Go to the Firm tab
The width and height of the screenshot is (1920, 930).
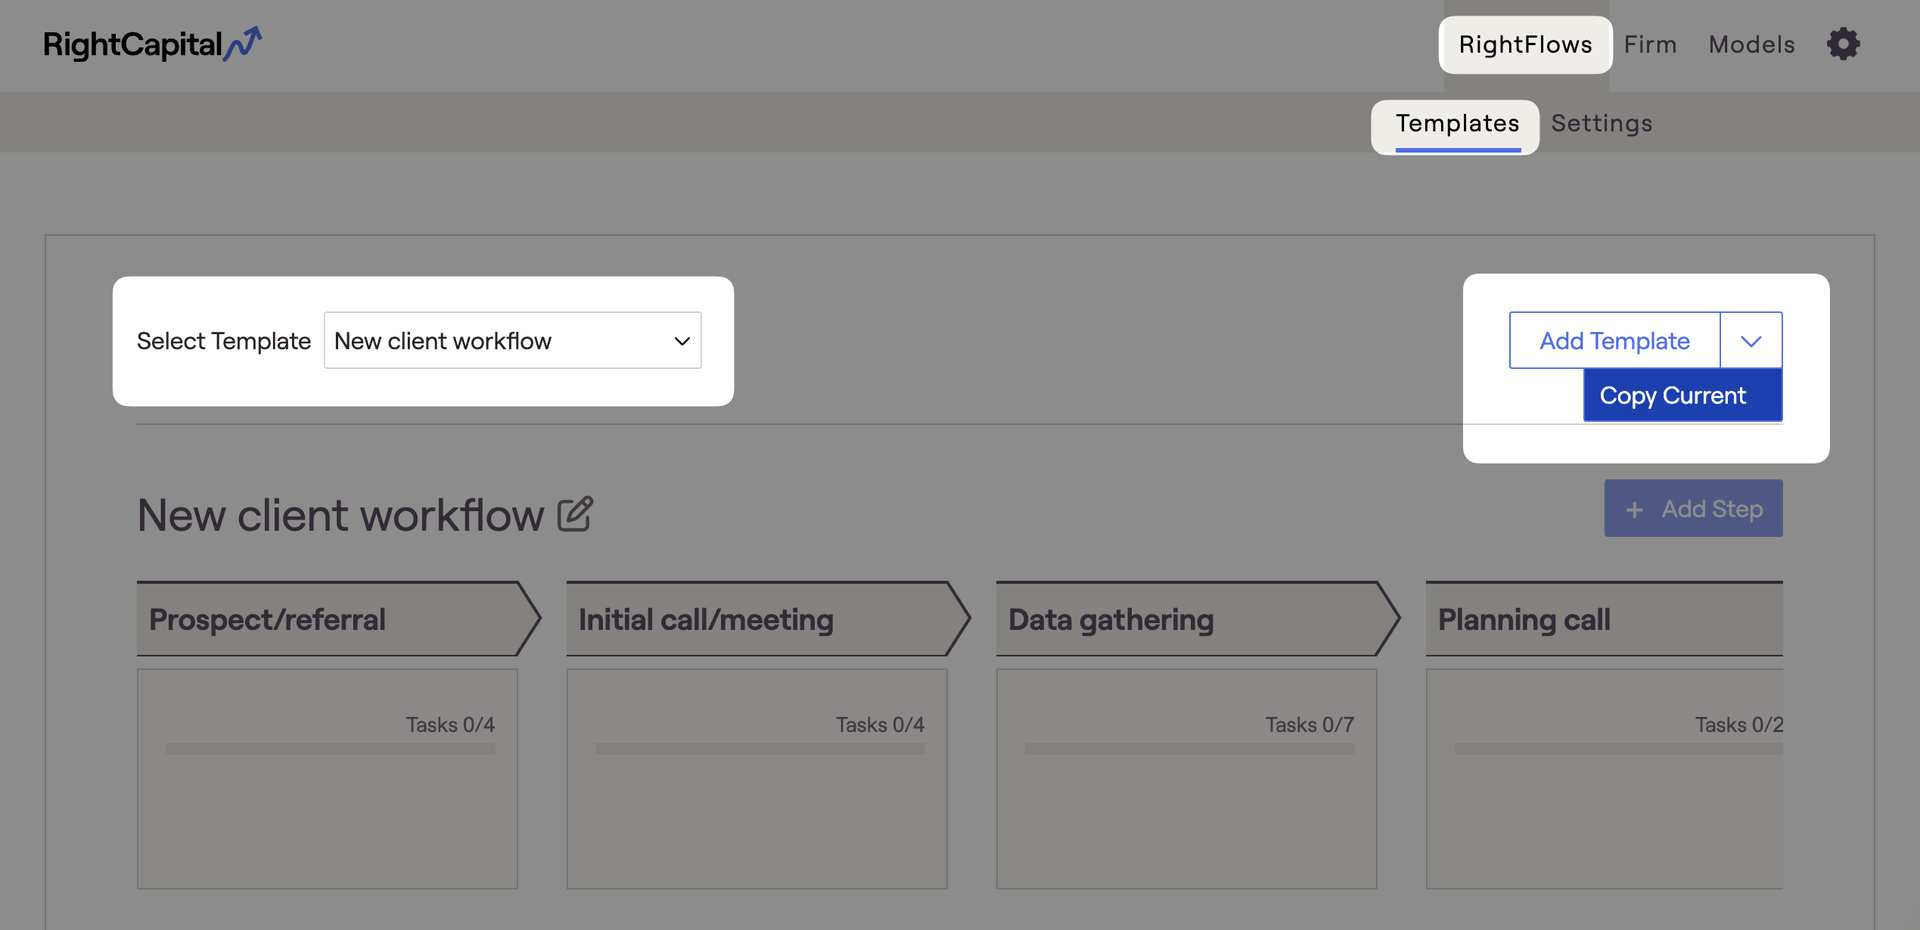(x=1650, y=45)
